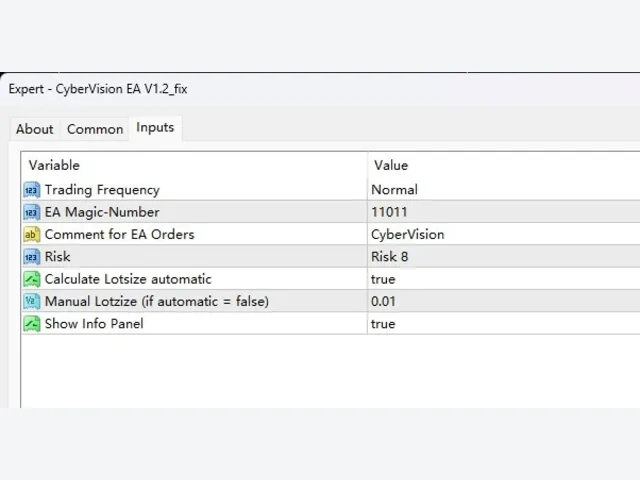Select the Inputs tab

(x=155, y=128)
